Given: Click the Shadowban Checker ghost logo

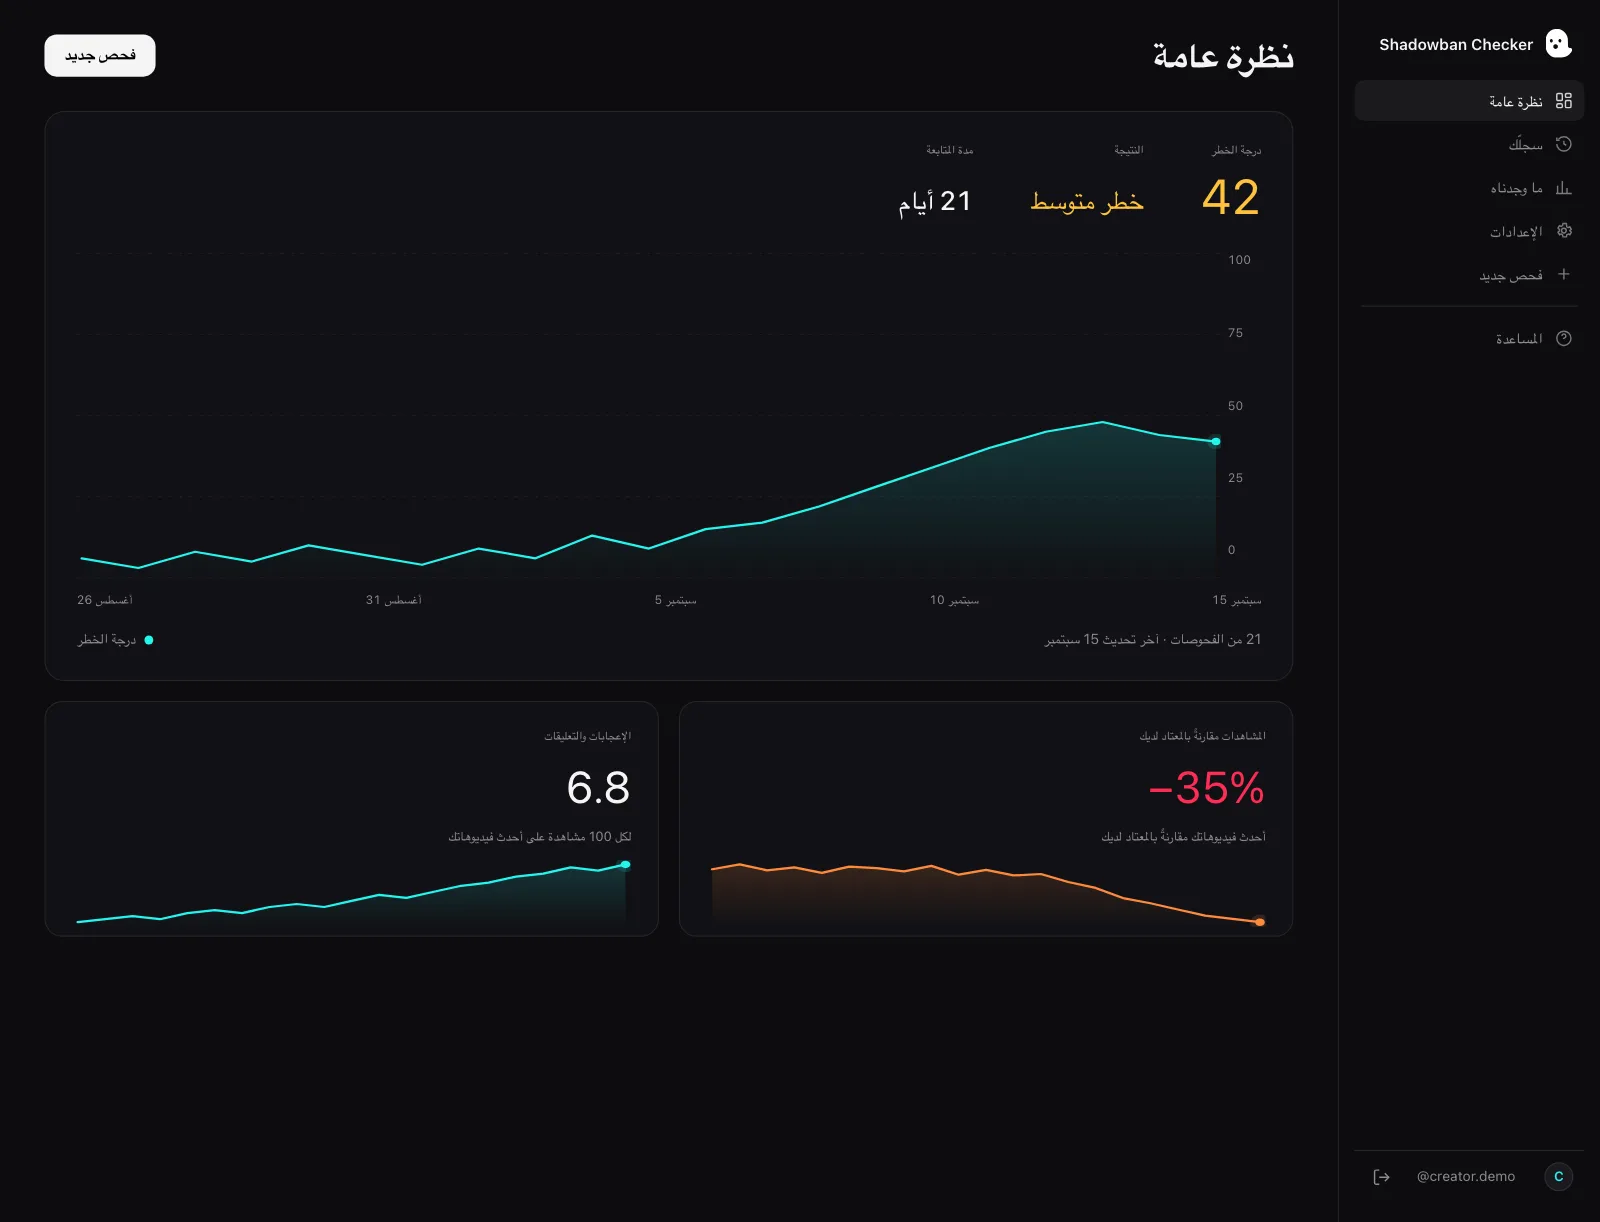Looking at the screenshot, I should [1558, 44].
